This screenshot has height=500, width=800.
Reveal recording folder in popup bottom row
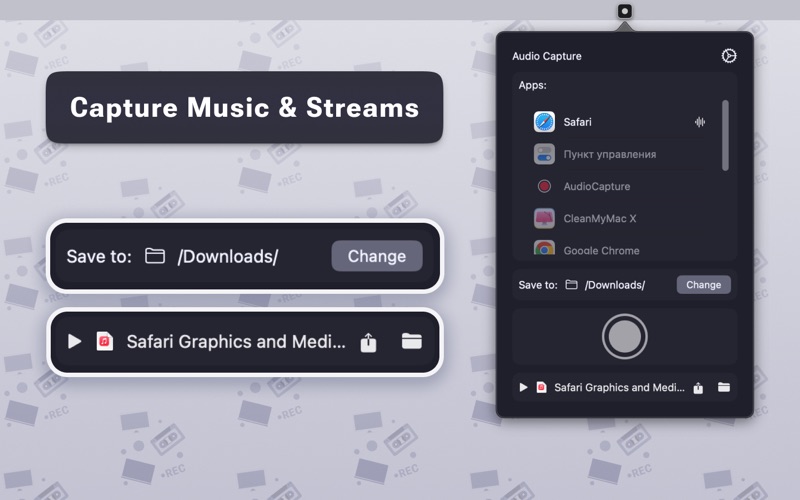[x=724, y=387]
